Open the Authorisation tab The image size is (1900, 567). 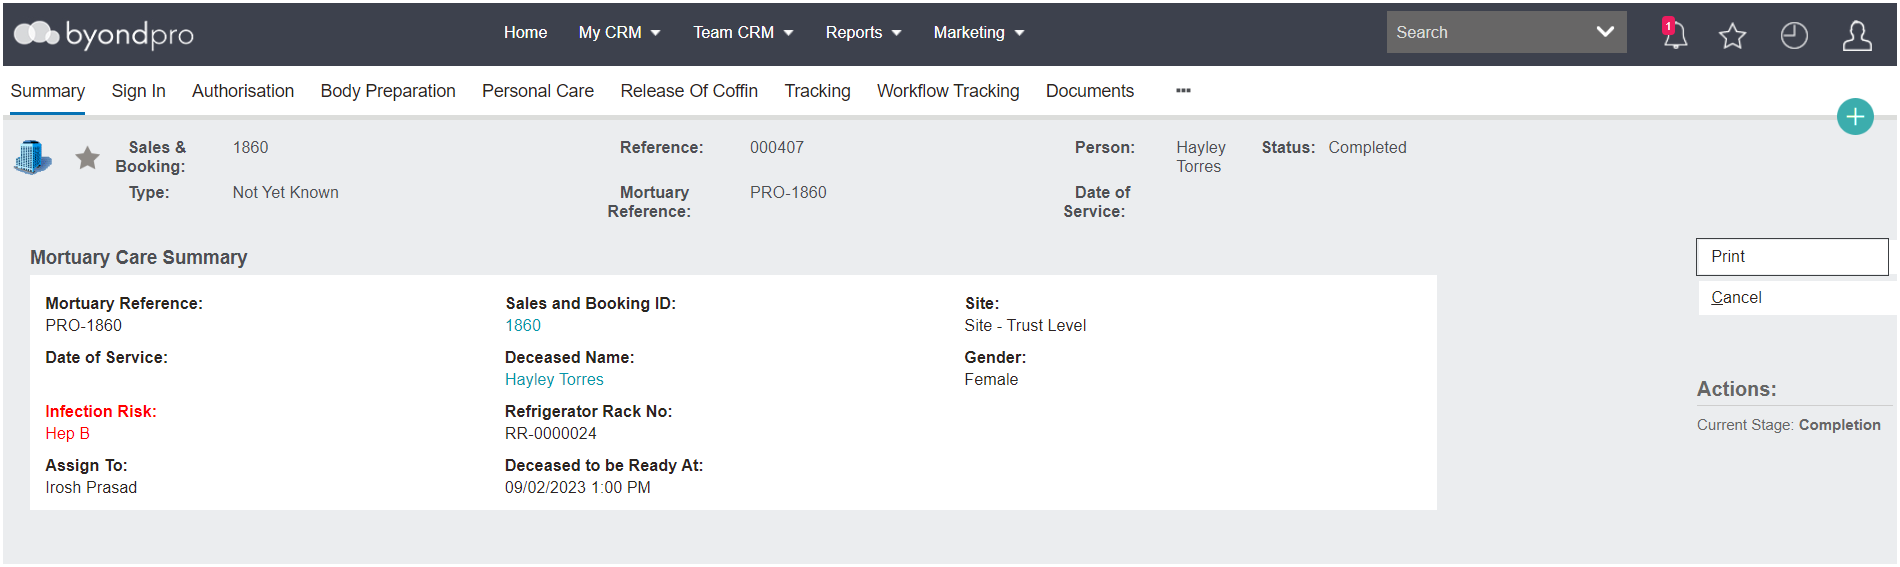click(243, 91)
